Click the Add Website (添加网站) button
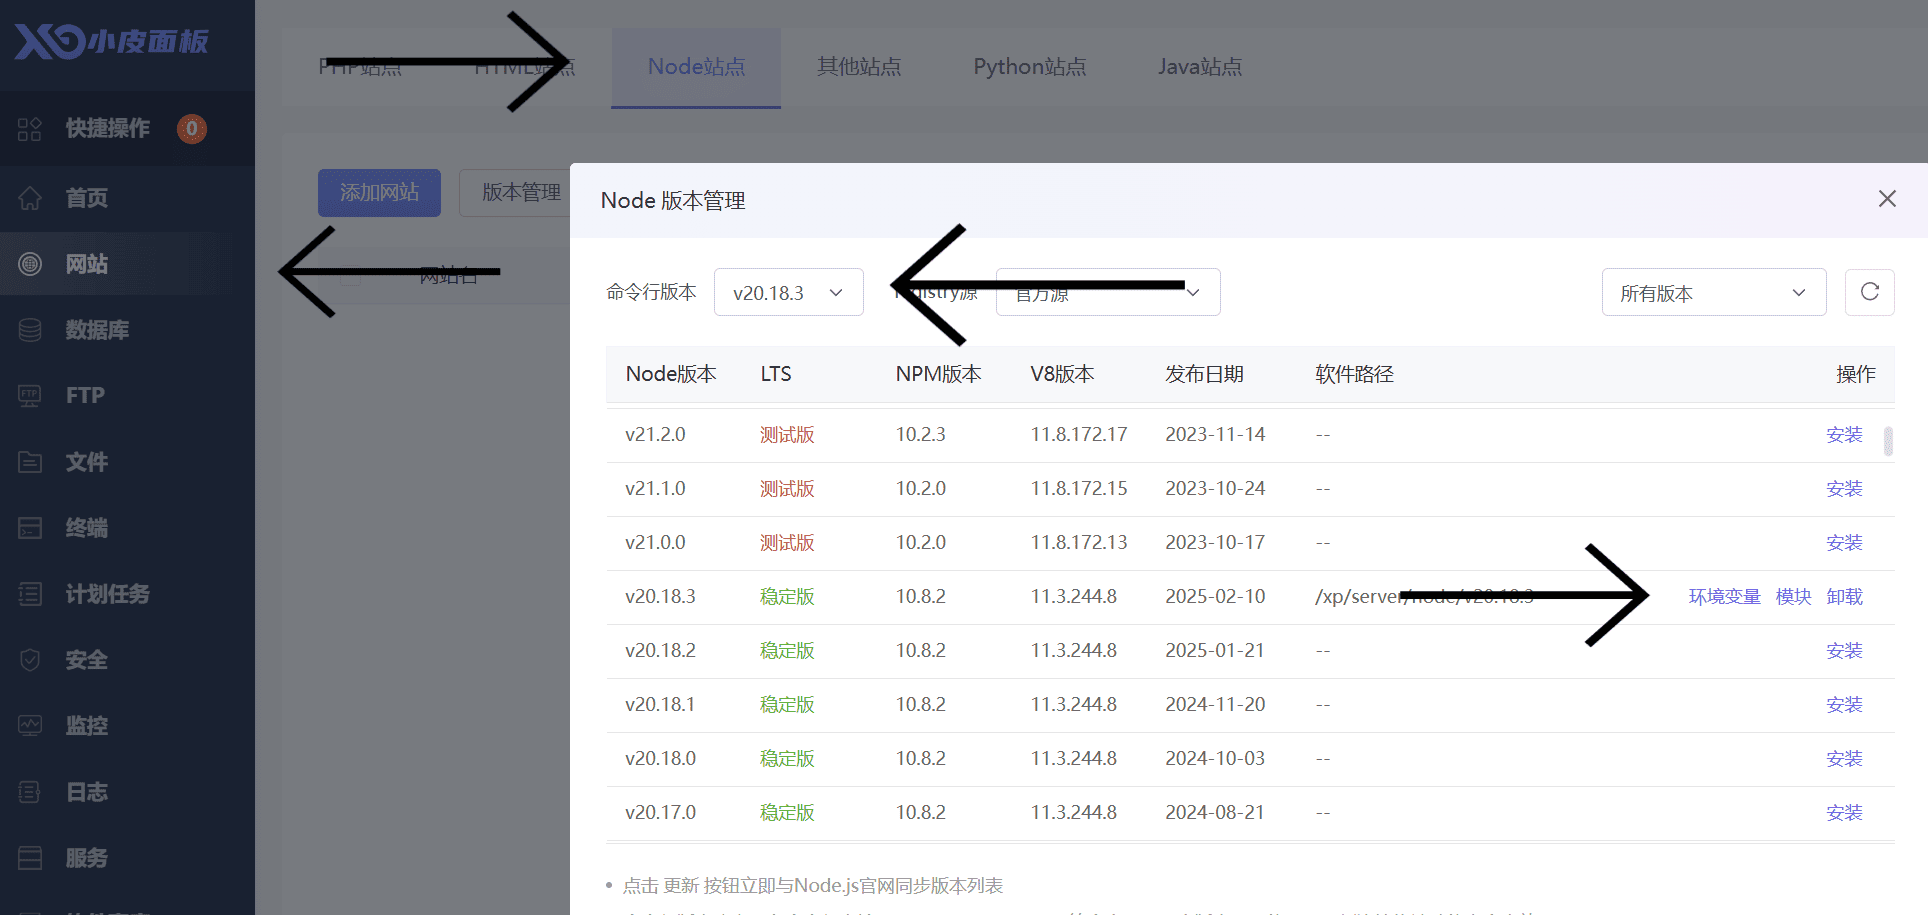1928x915 pixels. click(379, 192)
